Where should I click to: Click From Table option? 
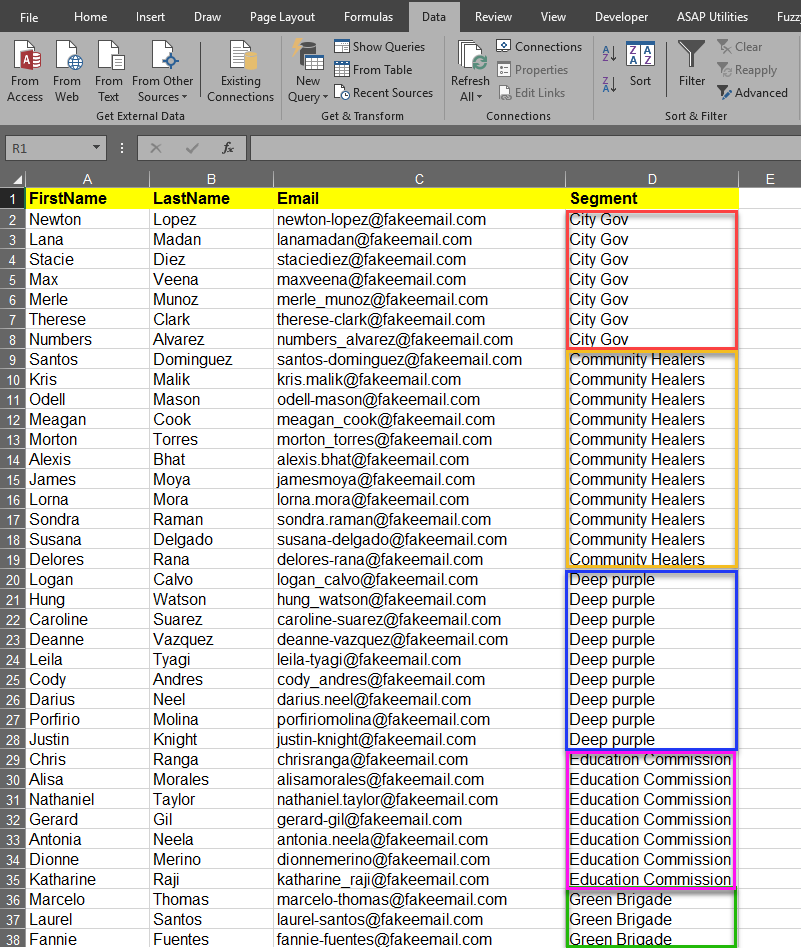tap(373, 70)
